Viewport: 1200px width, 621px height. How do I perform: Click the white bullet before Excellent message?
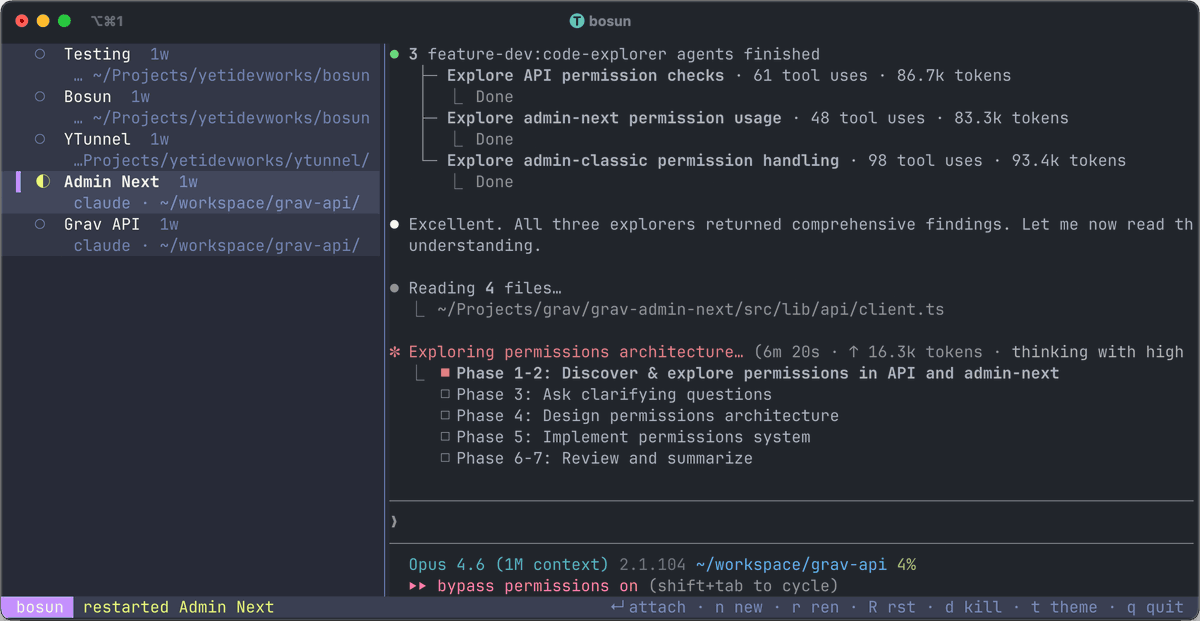coord(395,225)
